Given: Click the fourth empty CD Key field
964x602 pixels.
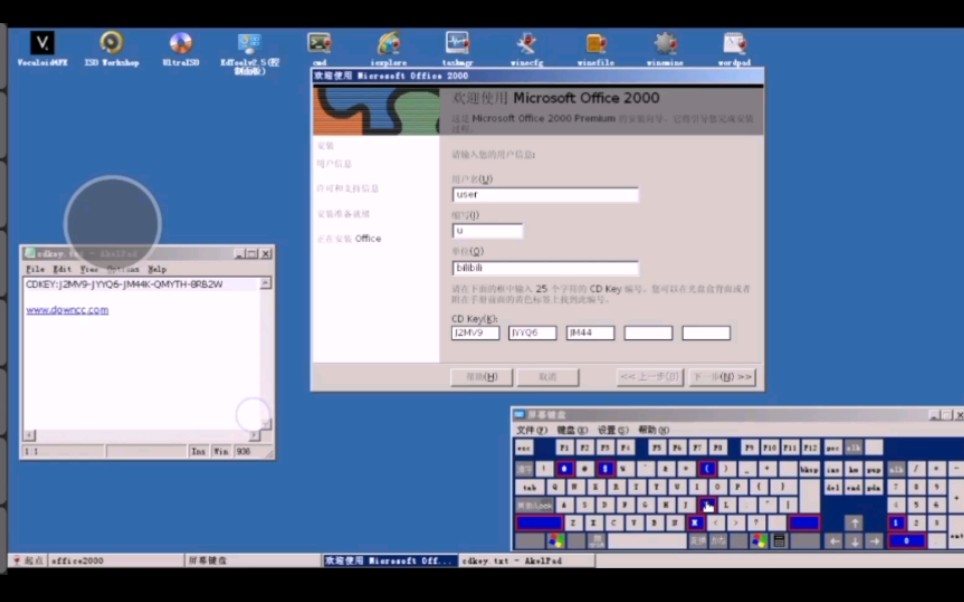Looking at the screenshot, I should click(x=647, y=332).
